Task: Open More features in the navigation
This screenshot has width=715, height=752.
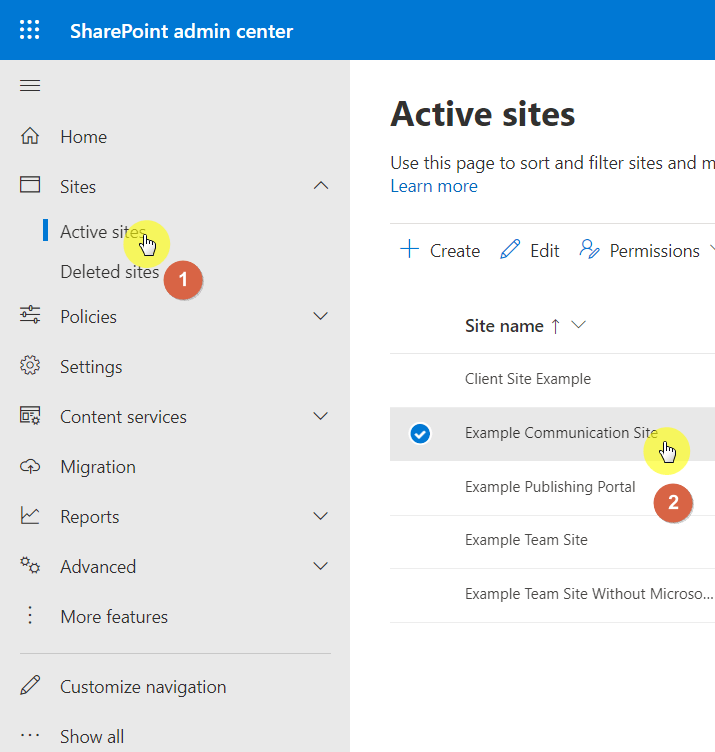Action: (114, 617)
